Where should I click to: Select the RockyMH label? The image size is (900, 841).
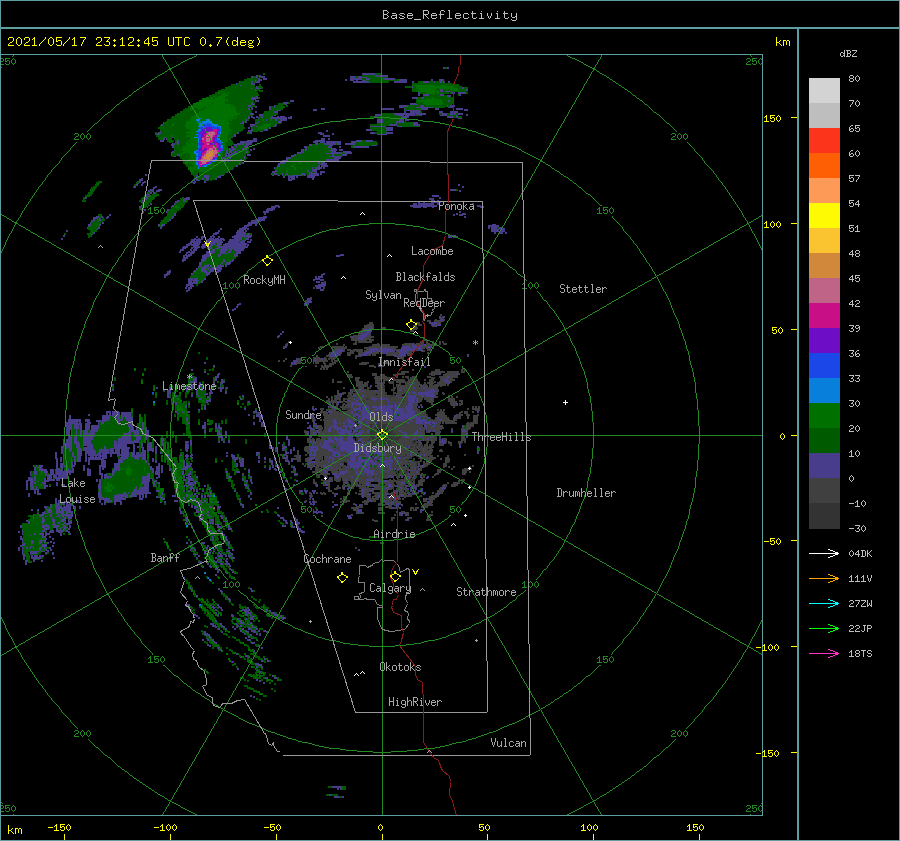pos(264,280)
